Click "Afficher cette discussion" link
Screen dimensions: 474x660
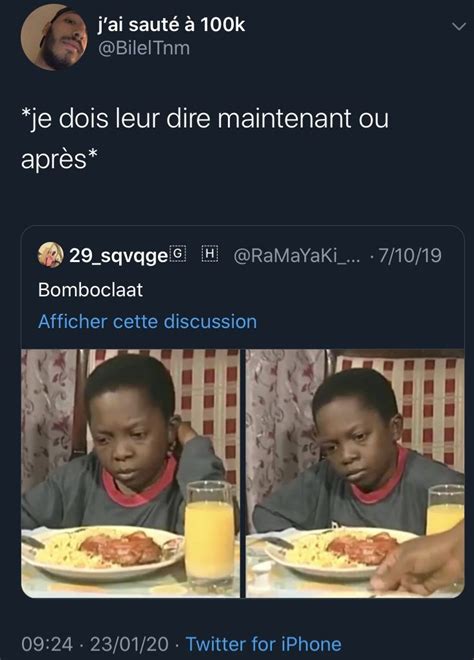(147, 322)
